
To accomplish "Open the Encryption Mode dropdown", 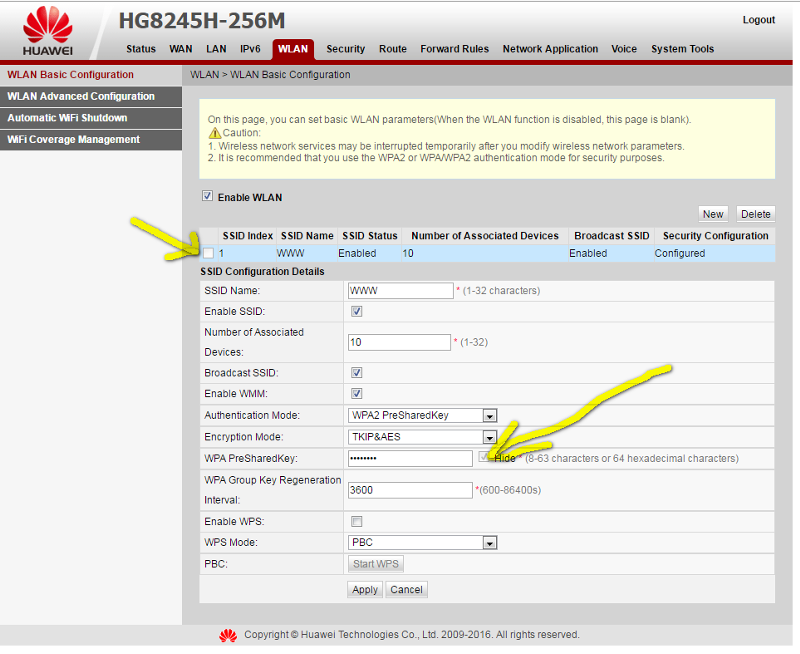I will [x=422, y=437].
